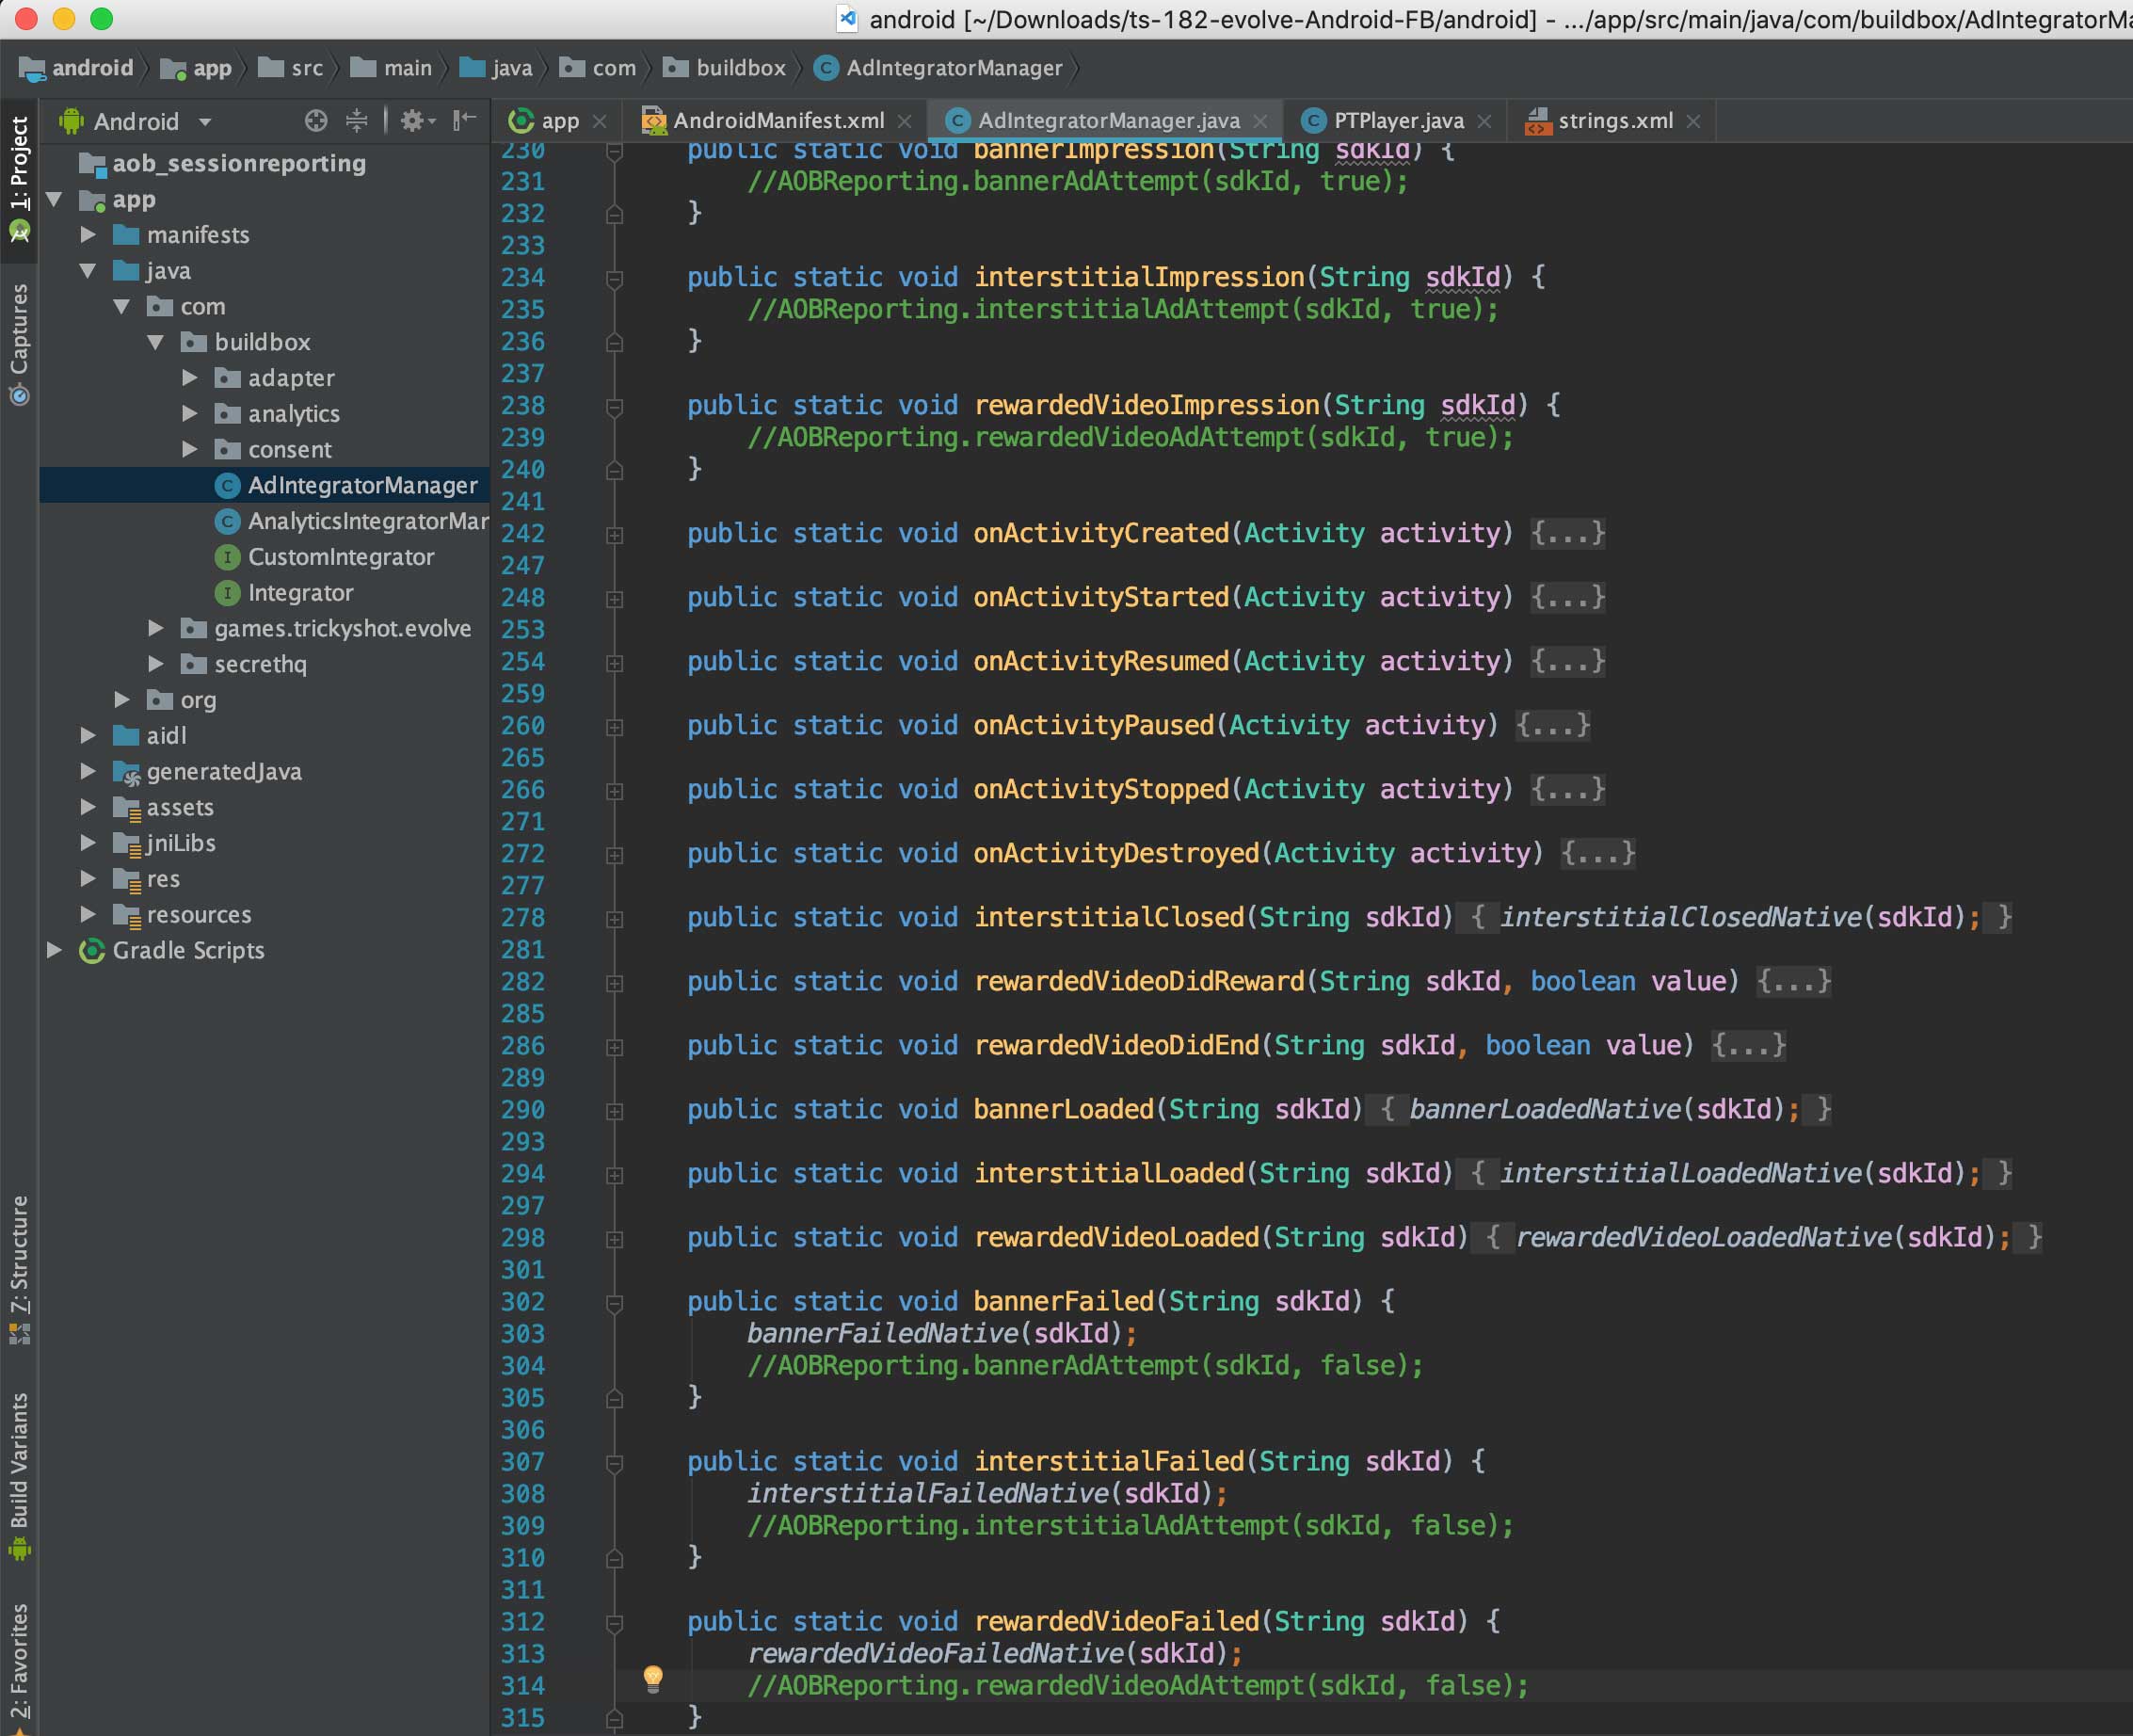Switch to the strings.xml tab
The height and width of the screenshot is (1736, 2133).
coord(1613,121)
